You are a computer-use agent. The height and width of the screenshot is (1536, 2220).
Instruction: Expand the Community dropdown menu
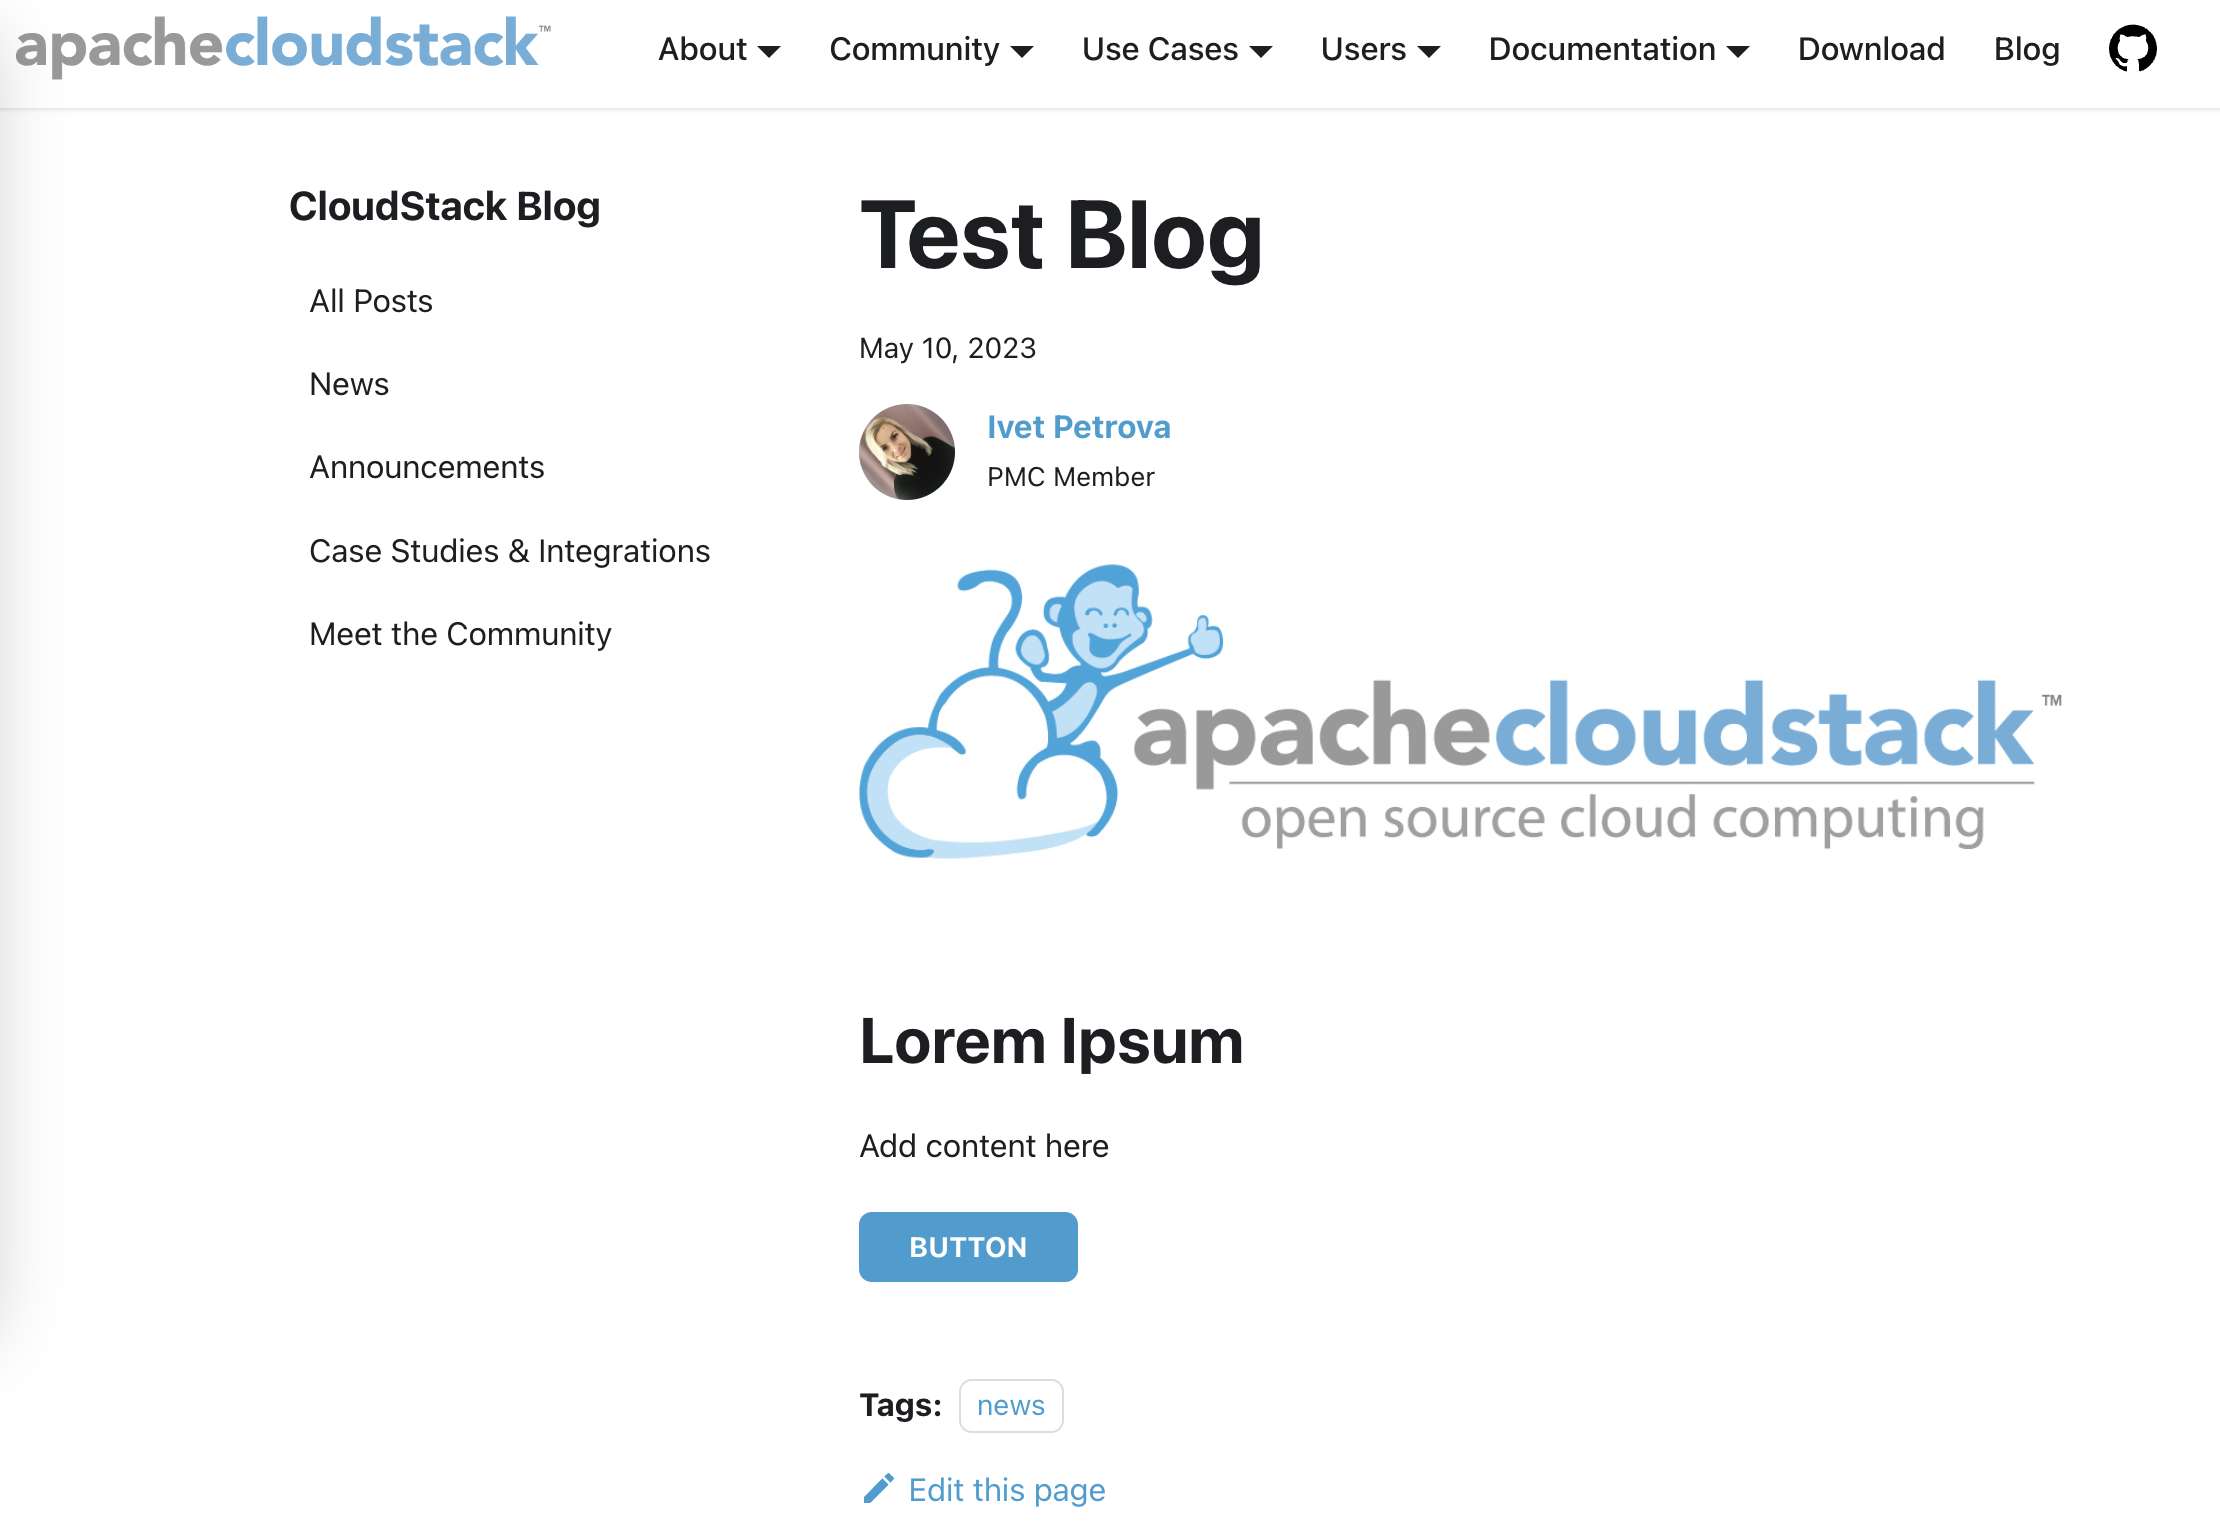click(x=930, y=49)
